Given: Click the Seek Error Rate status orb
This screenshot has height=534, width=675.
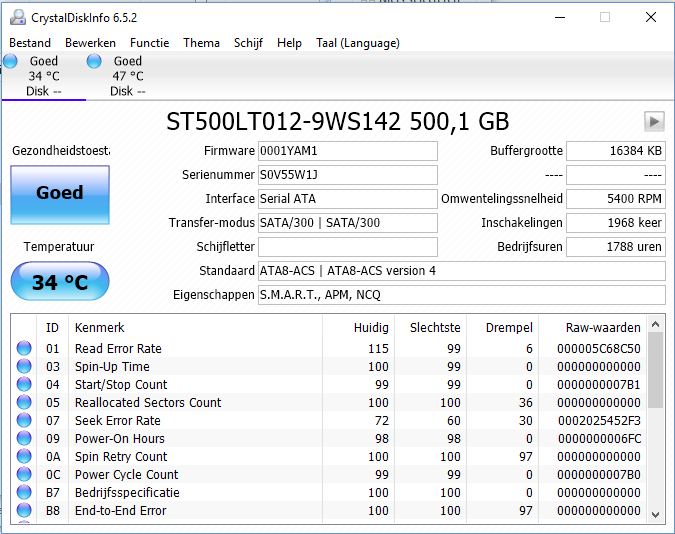Looking at the screenshot, I should tap(24, 421).
